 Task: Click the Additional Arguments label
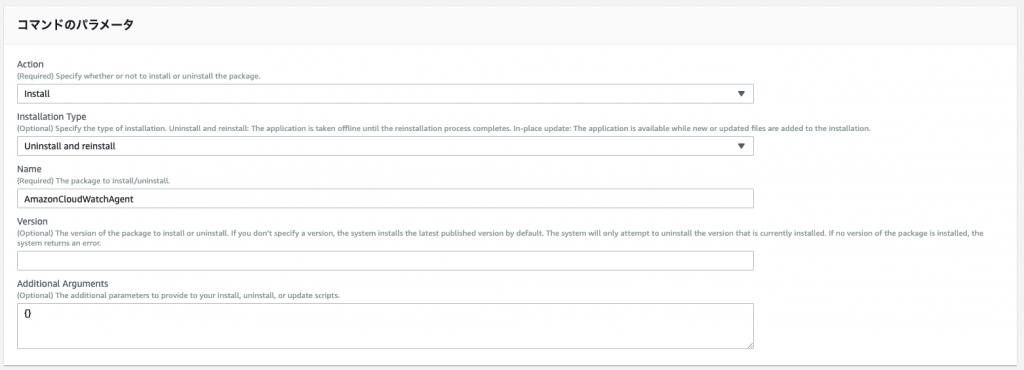click(63, 284)
